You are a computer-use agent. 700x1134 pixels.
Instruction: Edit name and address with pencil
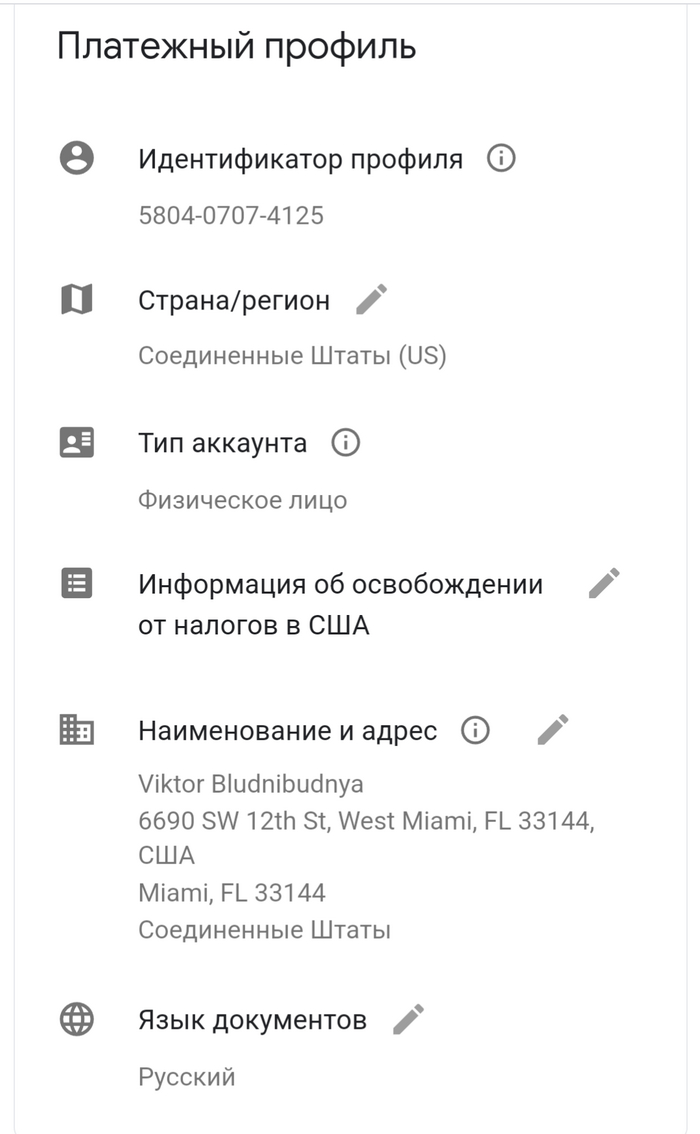[x=553, y=730]
